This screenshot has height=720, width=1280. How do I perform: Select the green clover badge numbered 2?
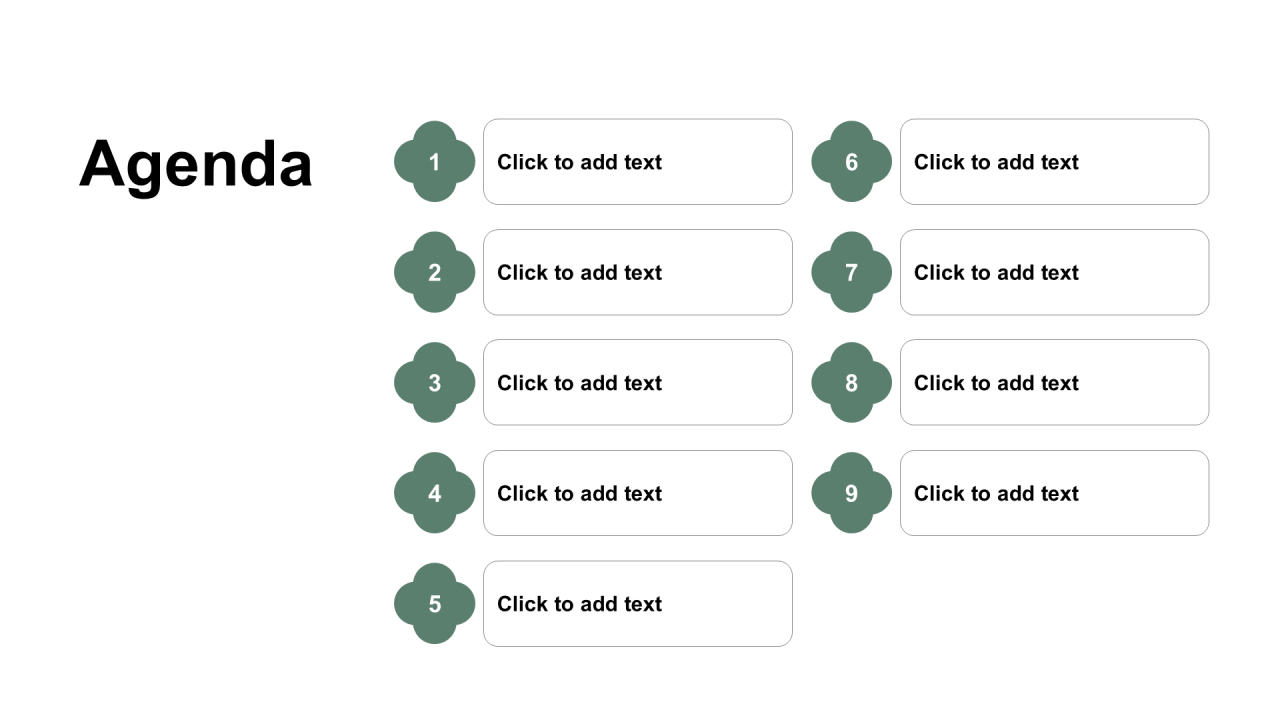point(434,272)
